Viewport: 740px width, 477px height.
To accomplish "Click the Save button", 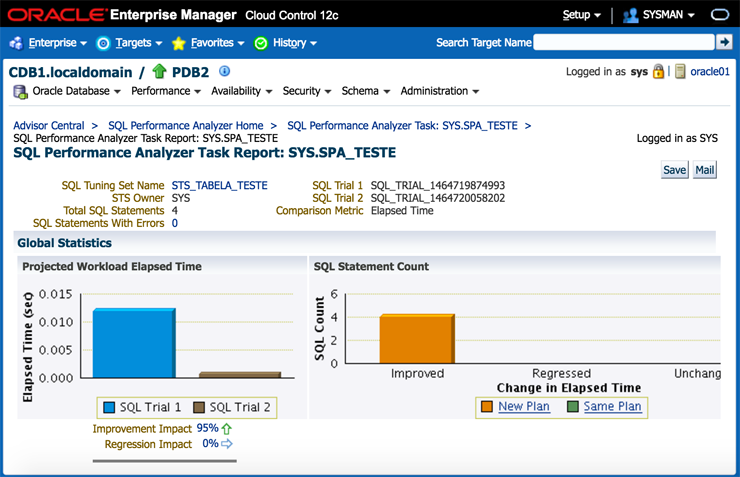I will [x=675, y=170].
